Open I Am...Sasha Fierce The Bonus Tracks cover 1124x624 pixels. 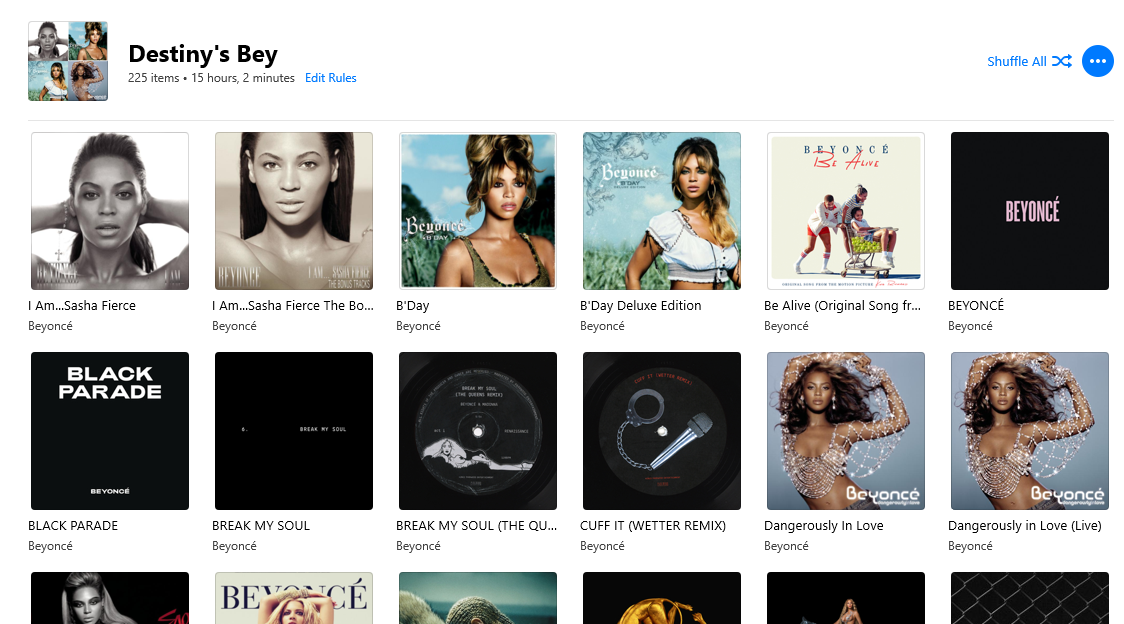294,211
